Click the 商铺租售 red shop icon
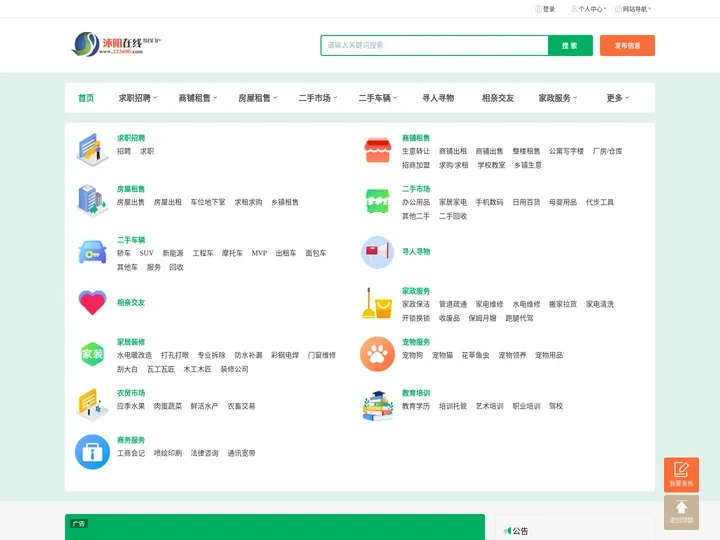Image resolution: width=720 pixels, height=540 pixels. 377,150
